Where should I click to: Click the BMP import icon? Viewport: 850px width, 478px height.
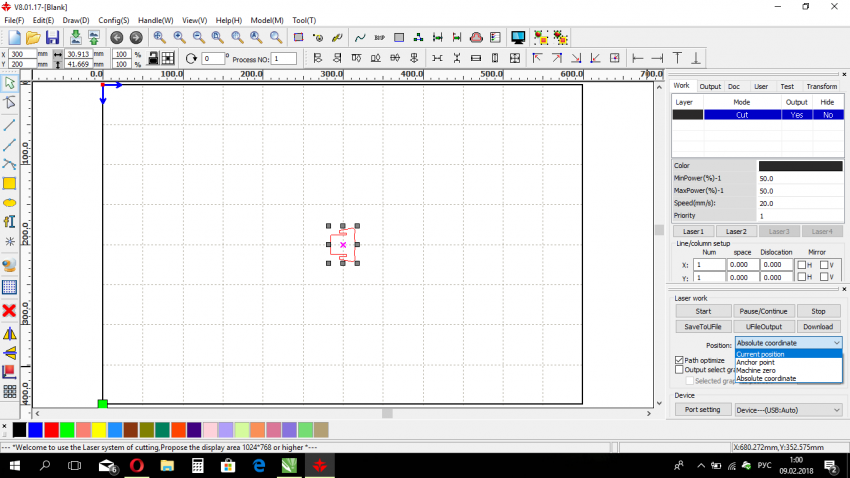tap(379, 37)
